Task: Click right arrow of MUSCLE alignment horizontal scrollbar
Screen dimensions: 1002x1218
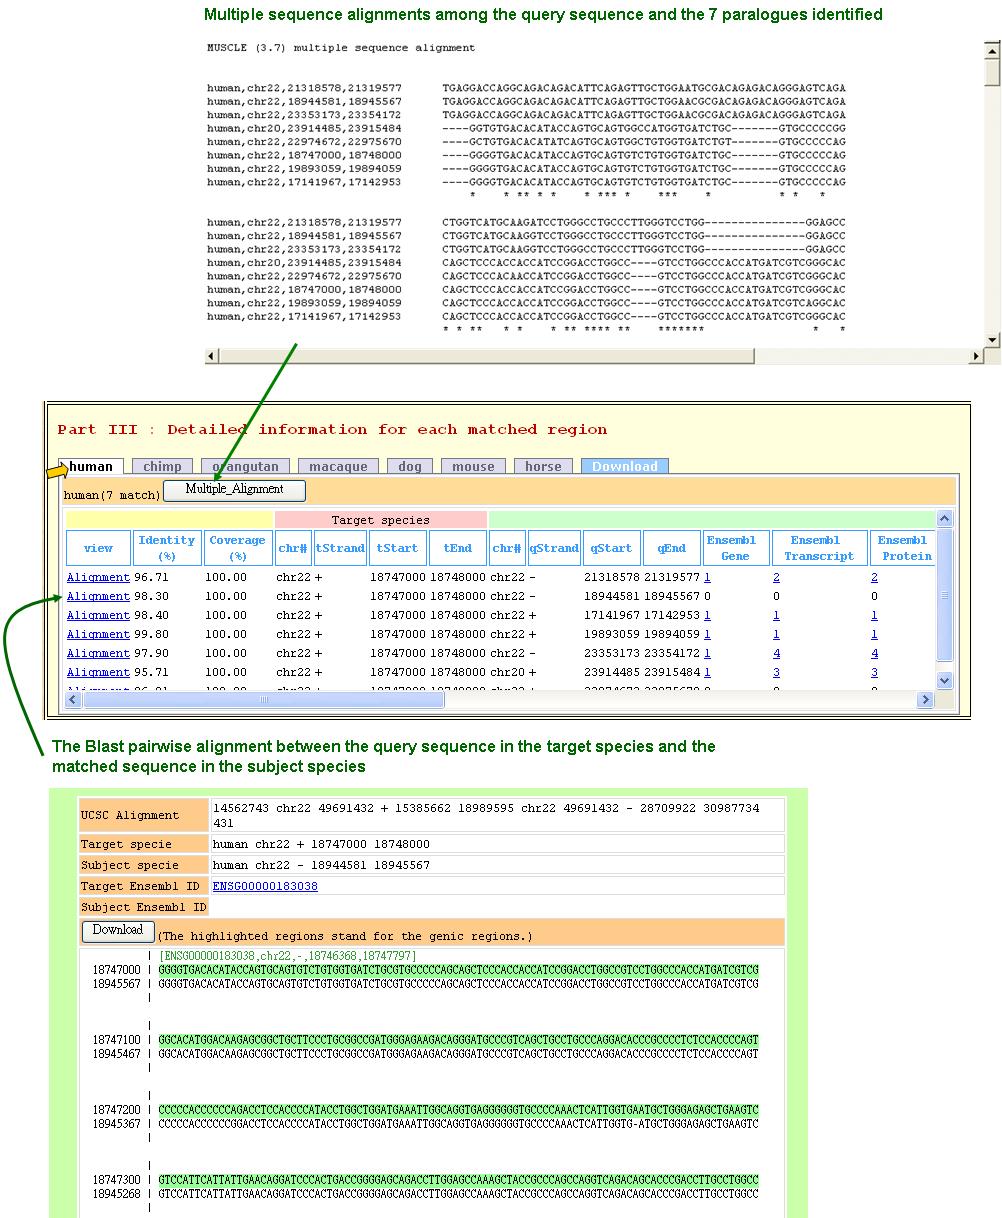Action: pyautogui.click(x=976, y=356)
